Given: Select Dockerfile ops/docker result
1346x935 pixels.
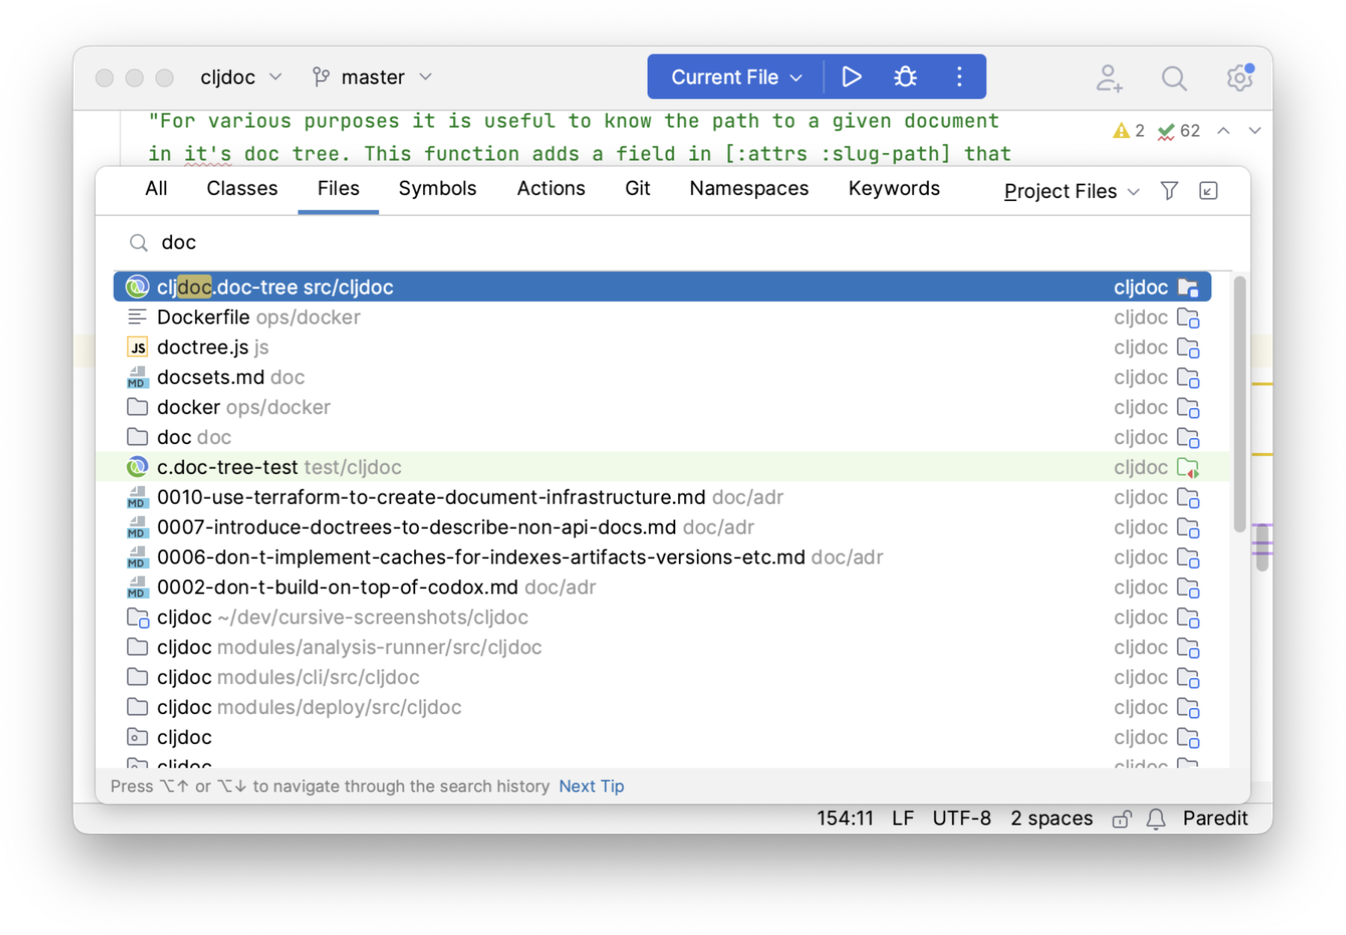Looking at the screenshot, I should pos(662,317).
